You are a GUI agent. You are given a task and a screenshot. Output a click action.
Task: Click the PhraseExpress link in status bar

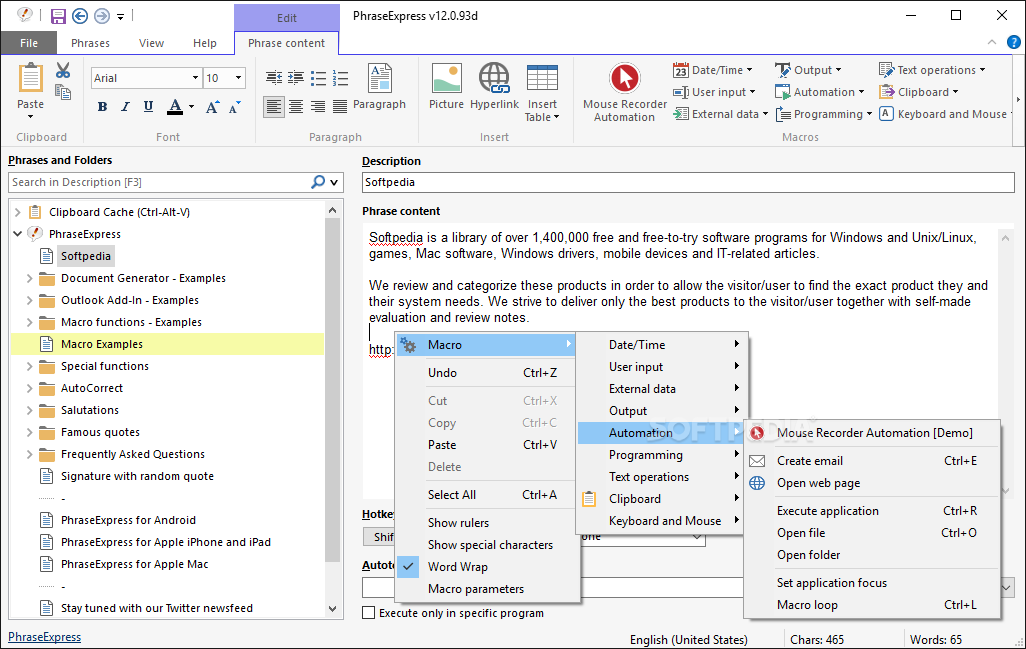44,637
